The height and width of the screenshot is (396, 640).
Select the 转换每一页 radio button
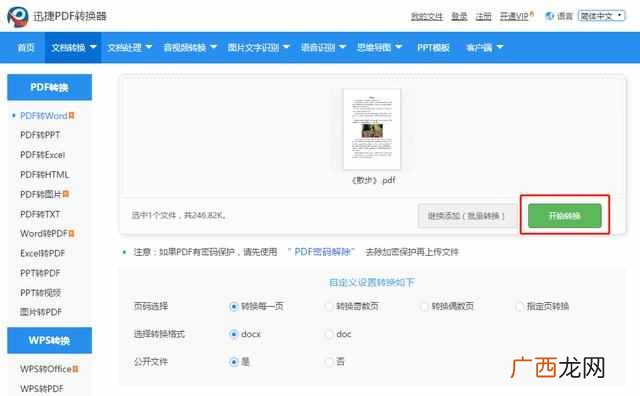tap(233, 306)
